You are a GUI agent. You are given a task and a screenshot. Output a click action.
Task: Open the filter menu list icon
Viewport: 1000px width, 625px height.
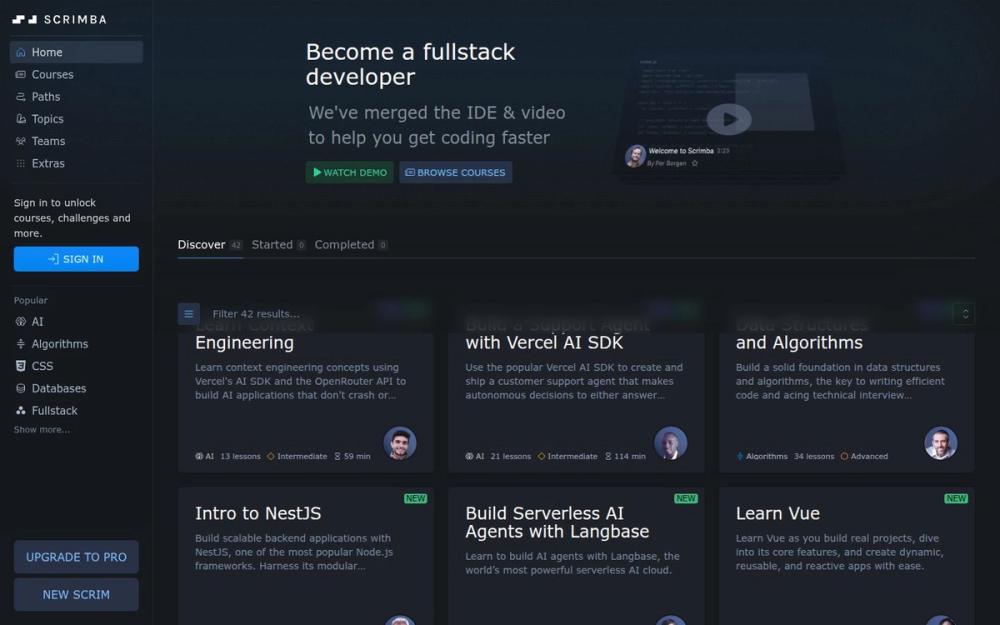pos(189,314)
